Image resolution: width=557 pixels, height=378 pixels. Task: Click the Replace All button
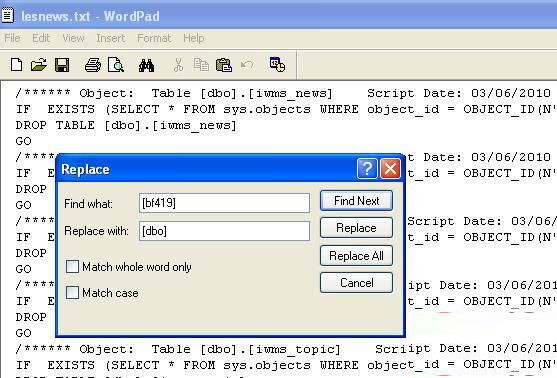tap(356, 255)
